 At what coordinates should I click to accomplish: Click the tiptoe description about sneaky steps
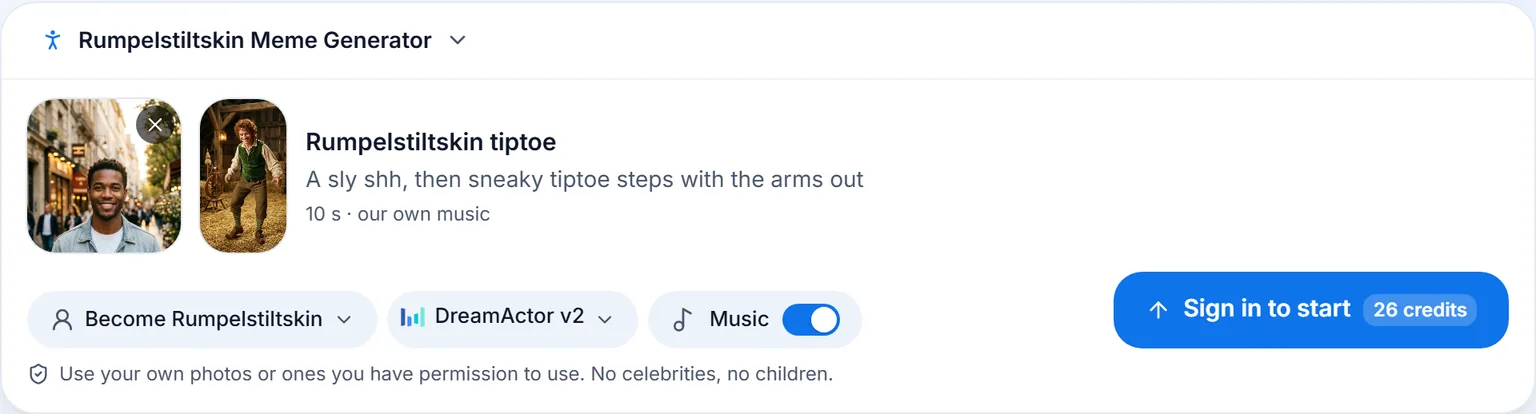pos(585,180)
